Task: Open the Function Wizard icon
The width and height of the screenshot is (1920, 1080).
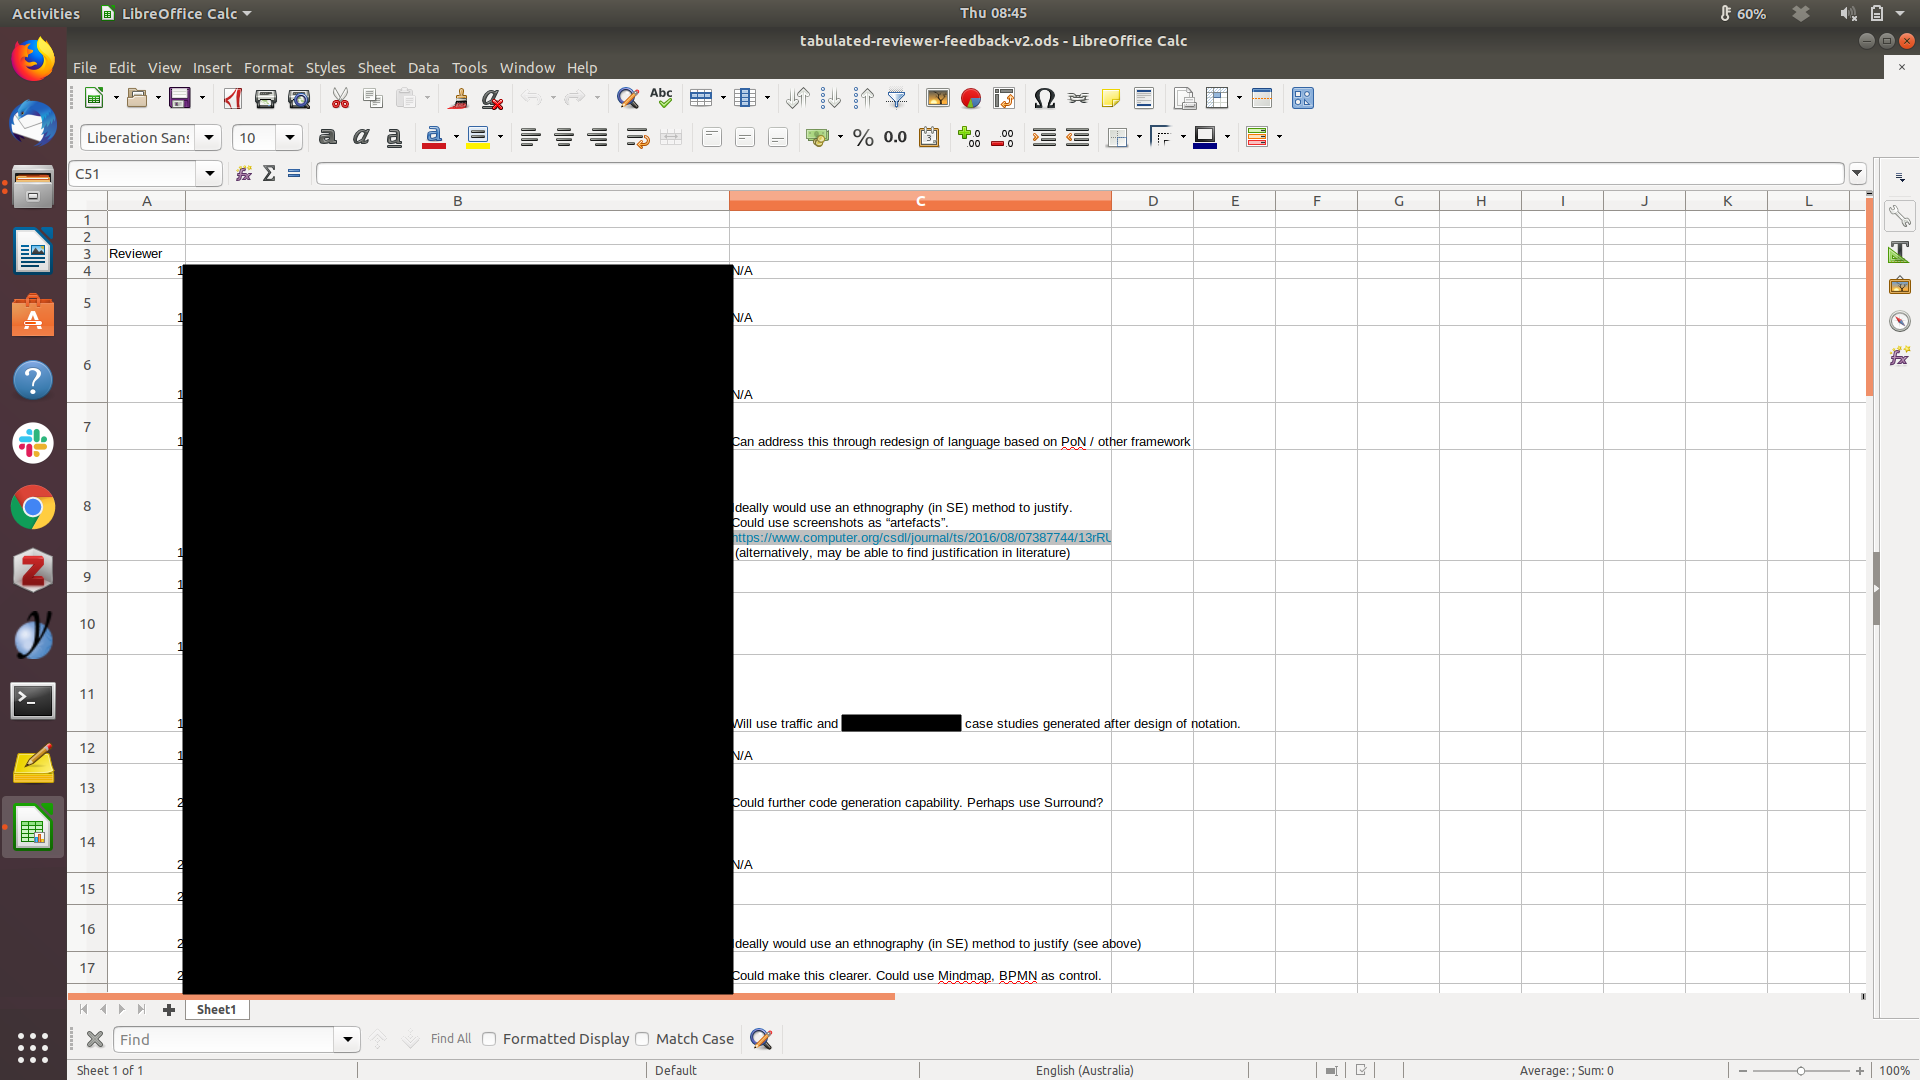Action: [243, 173]
